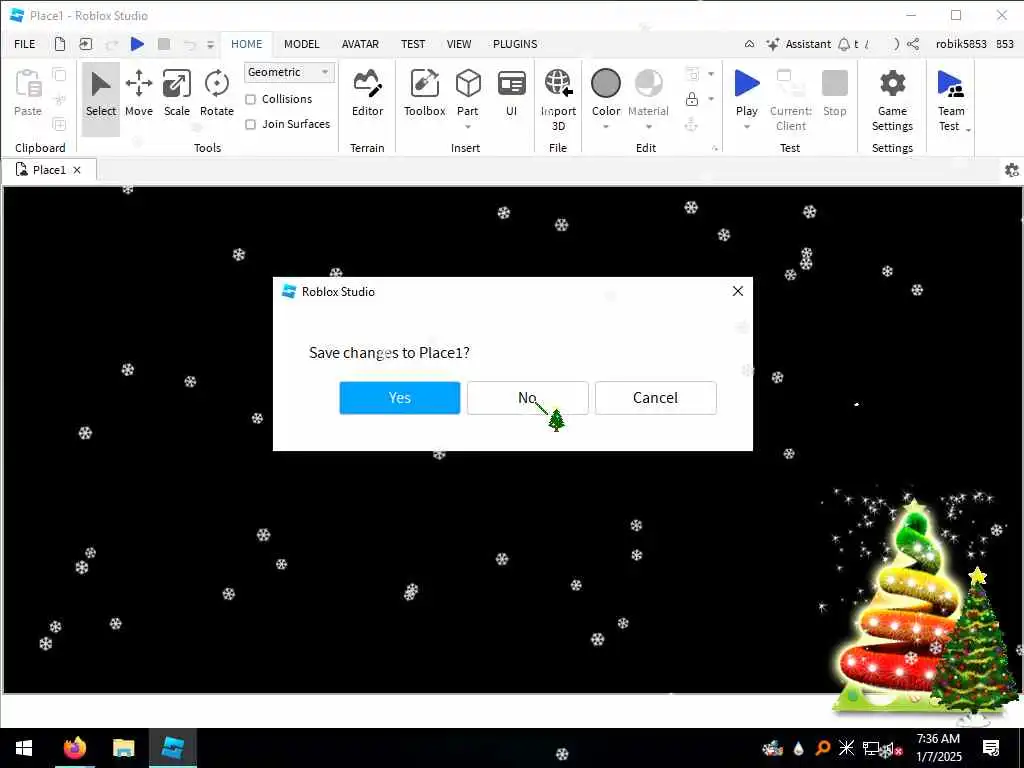Activate the Rotate tool
The width and height of the screenshot is (1024, 768).
217,95
